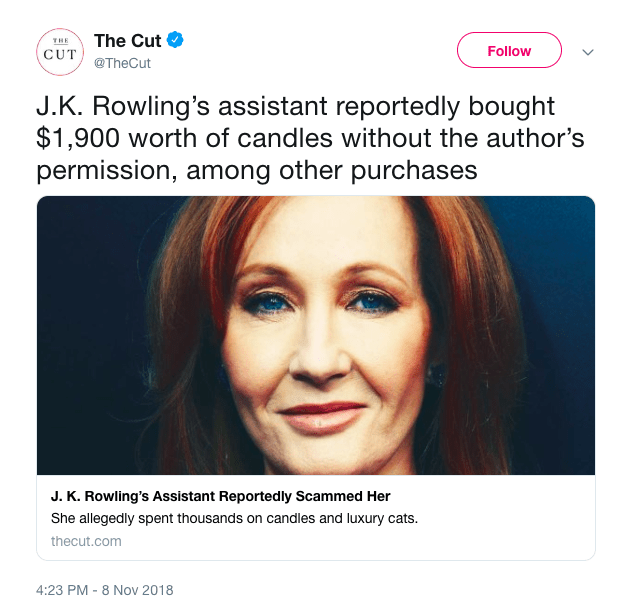This screenshot has width=629, height=601.
Task: Open the article preview portrait image
Action: coord(315,334)
